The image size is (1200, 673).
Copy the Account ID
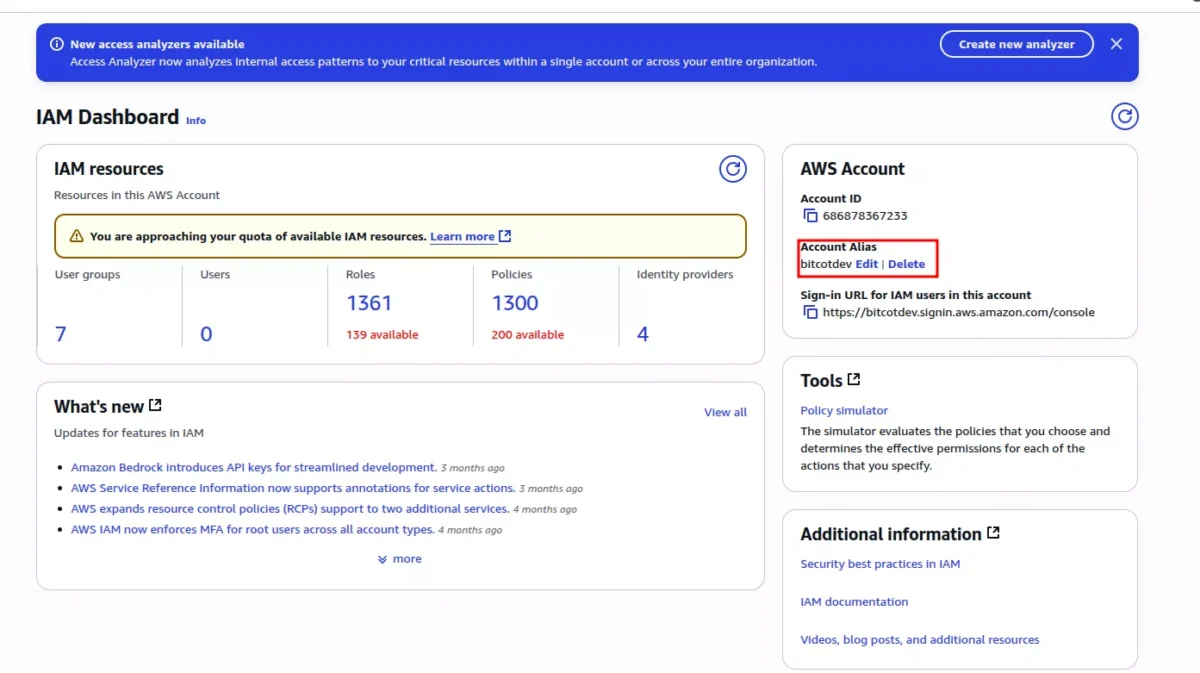(810, 216)
